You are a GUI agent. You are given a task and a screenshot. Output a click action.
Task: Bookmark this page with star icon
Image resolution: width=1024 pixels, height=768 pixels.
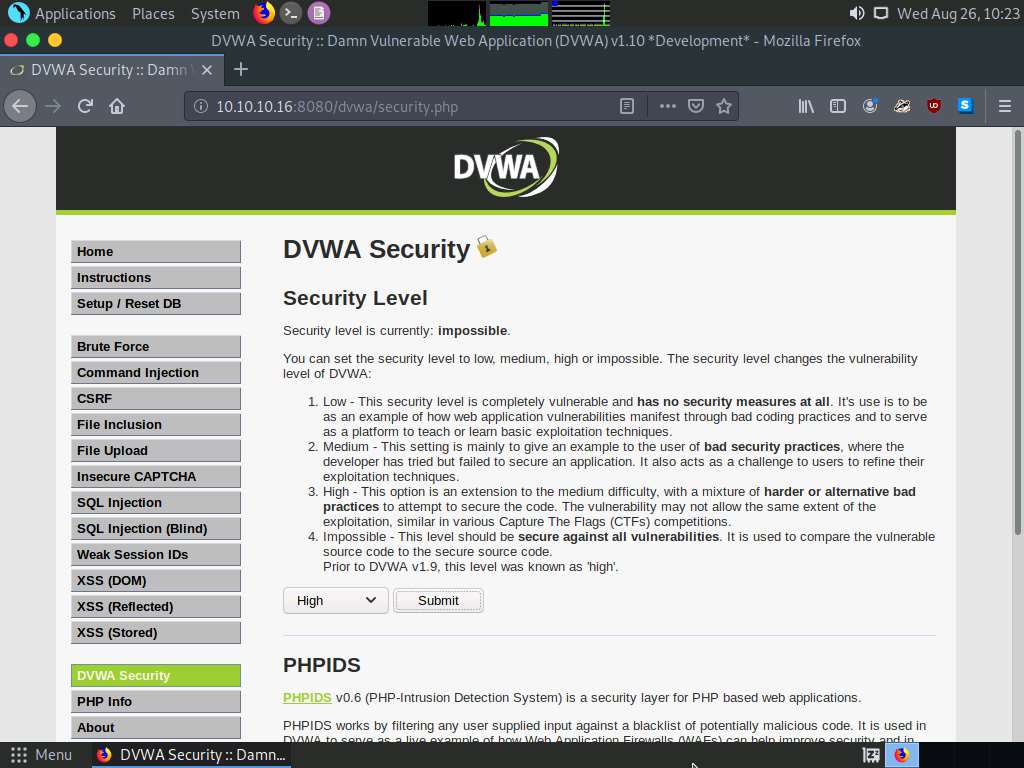[724, 106]
